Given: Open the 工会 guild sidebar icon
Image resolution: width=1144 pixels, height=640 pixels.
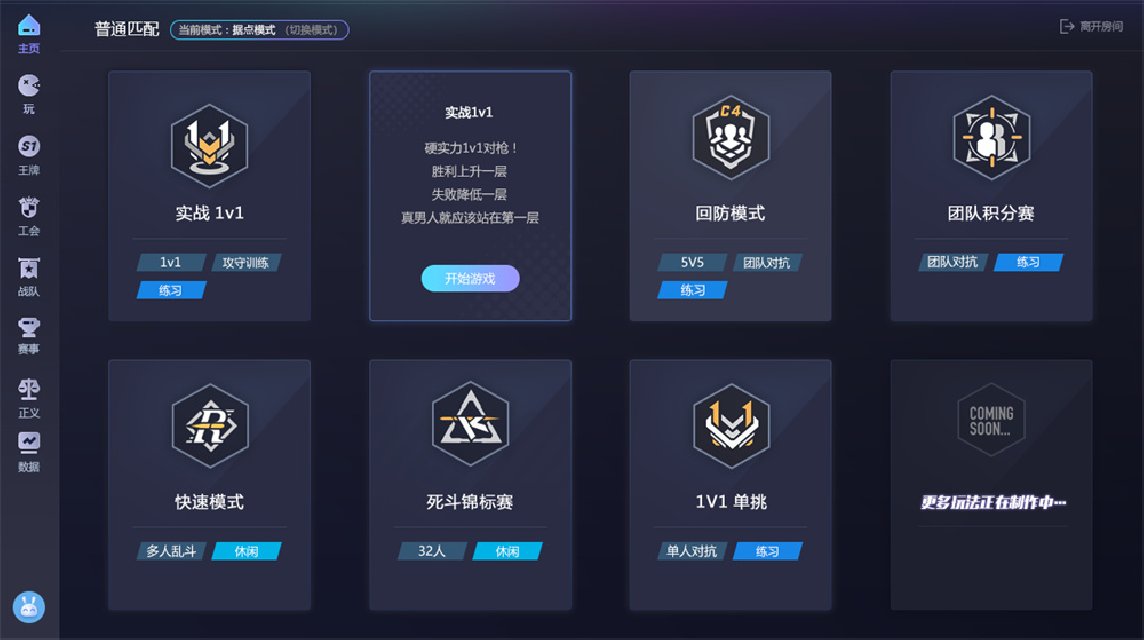Looking at the screenshot, I should pyautogui.click(x=29, y=216).
